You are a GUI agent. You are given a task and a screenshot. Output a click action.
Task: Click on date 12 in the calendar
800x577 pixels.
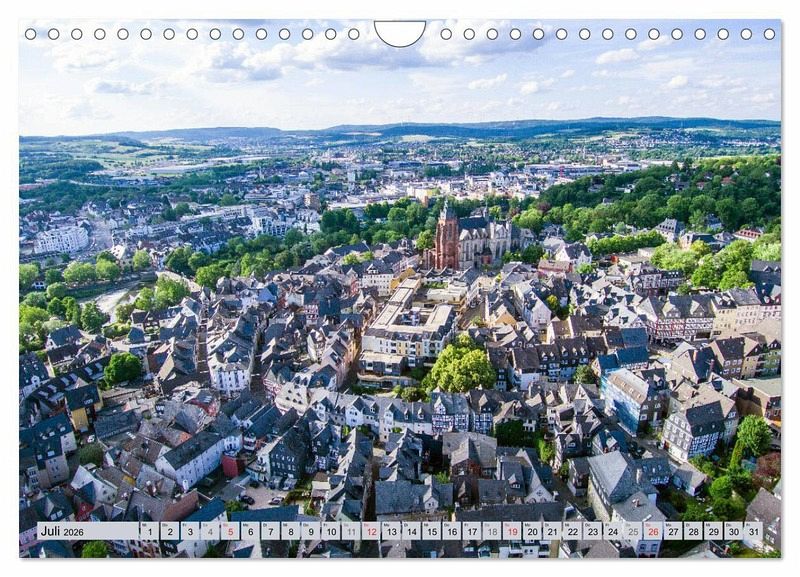tap(370, 531)
